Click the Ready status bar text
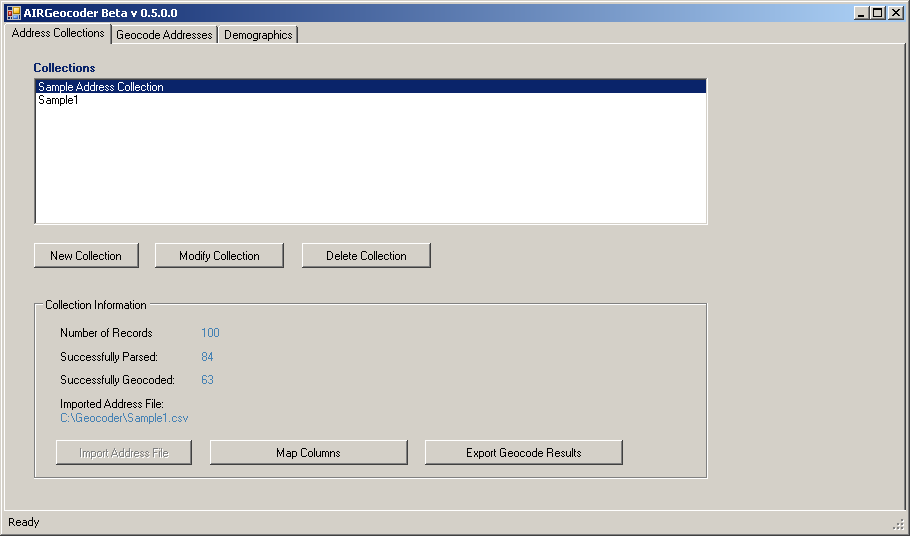 click(x=24, y=522)
